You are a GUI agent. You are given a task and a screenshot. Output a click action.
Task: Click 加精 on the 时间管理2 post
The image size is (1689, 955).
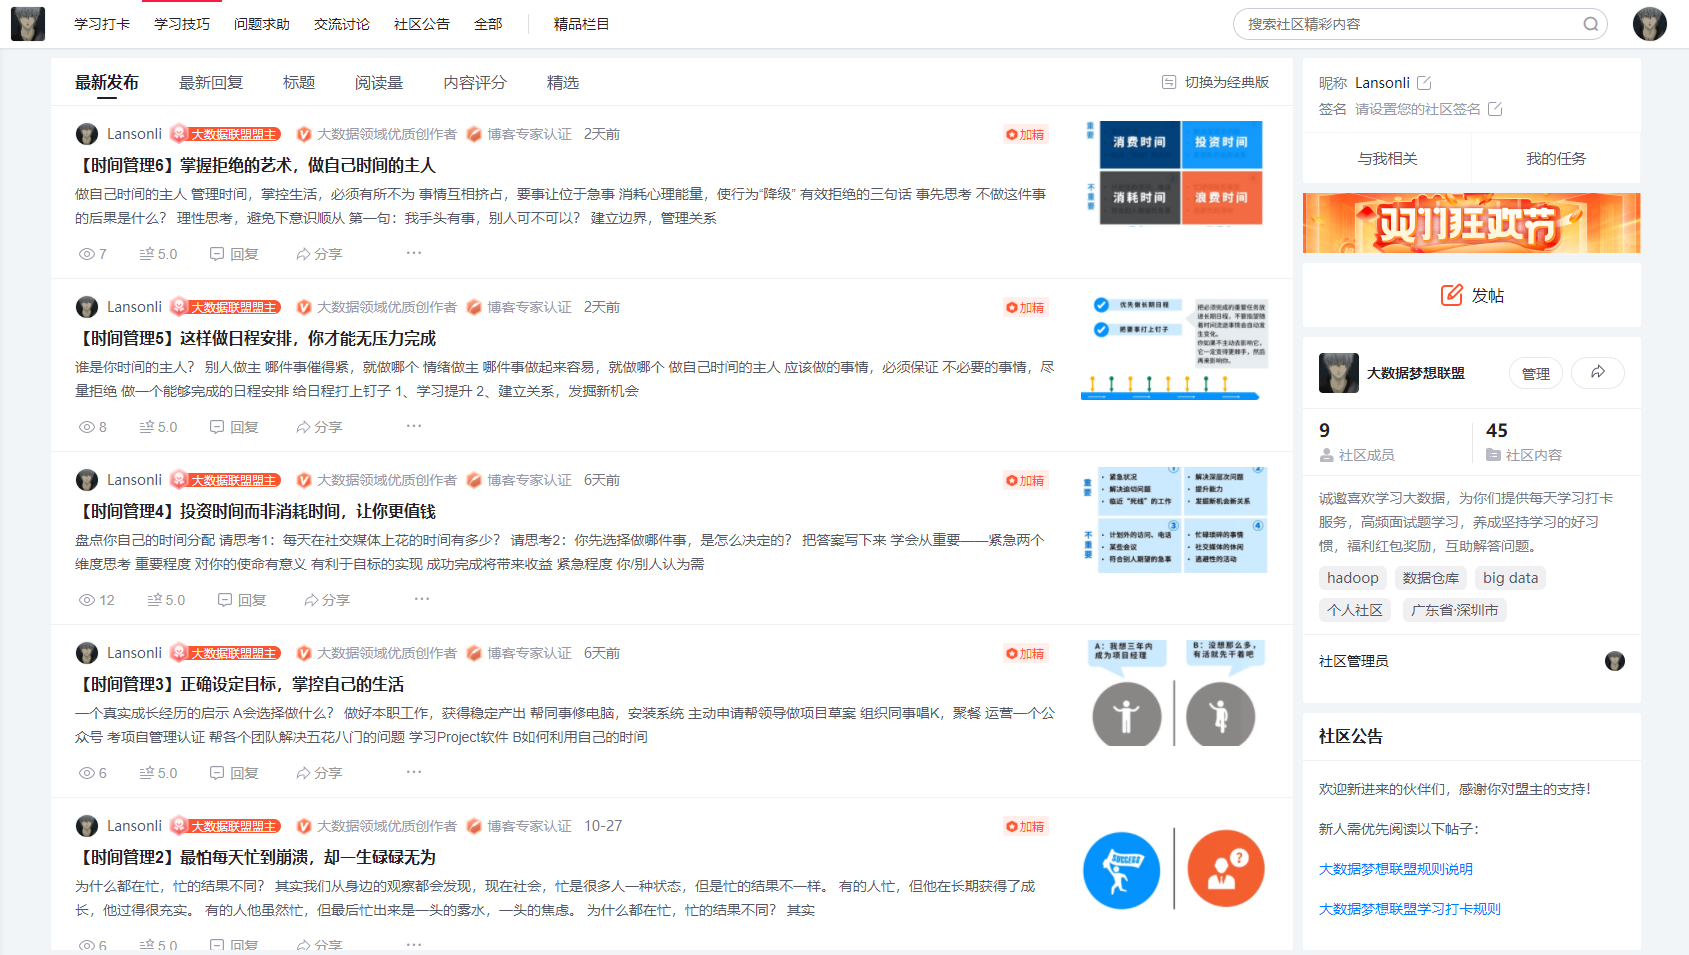pyautogui.click(x=1025, y=826)
